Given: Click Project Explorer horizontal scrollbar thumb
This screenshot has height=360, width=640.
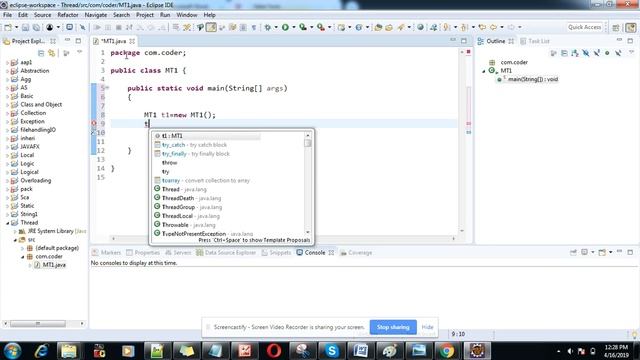Looking at the screenshot, I should point(38,324).
